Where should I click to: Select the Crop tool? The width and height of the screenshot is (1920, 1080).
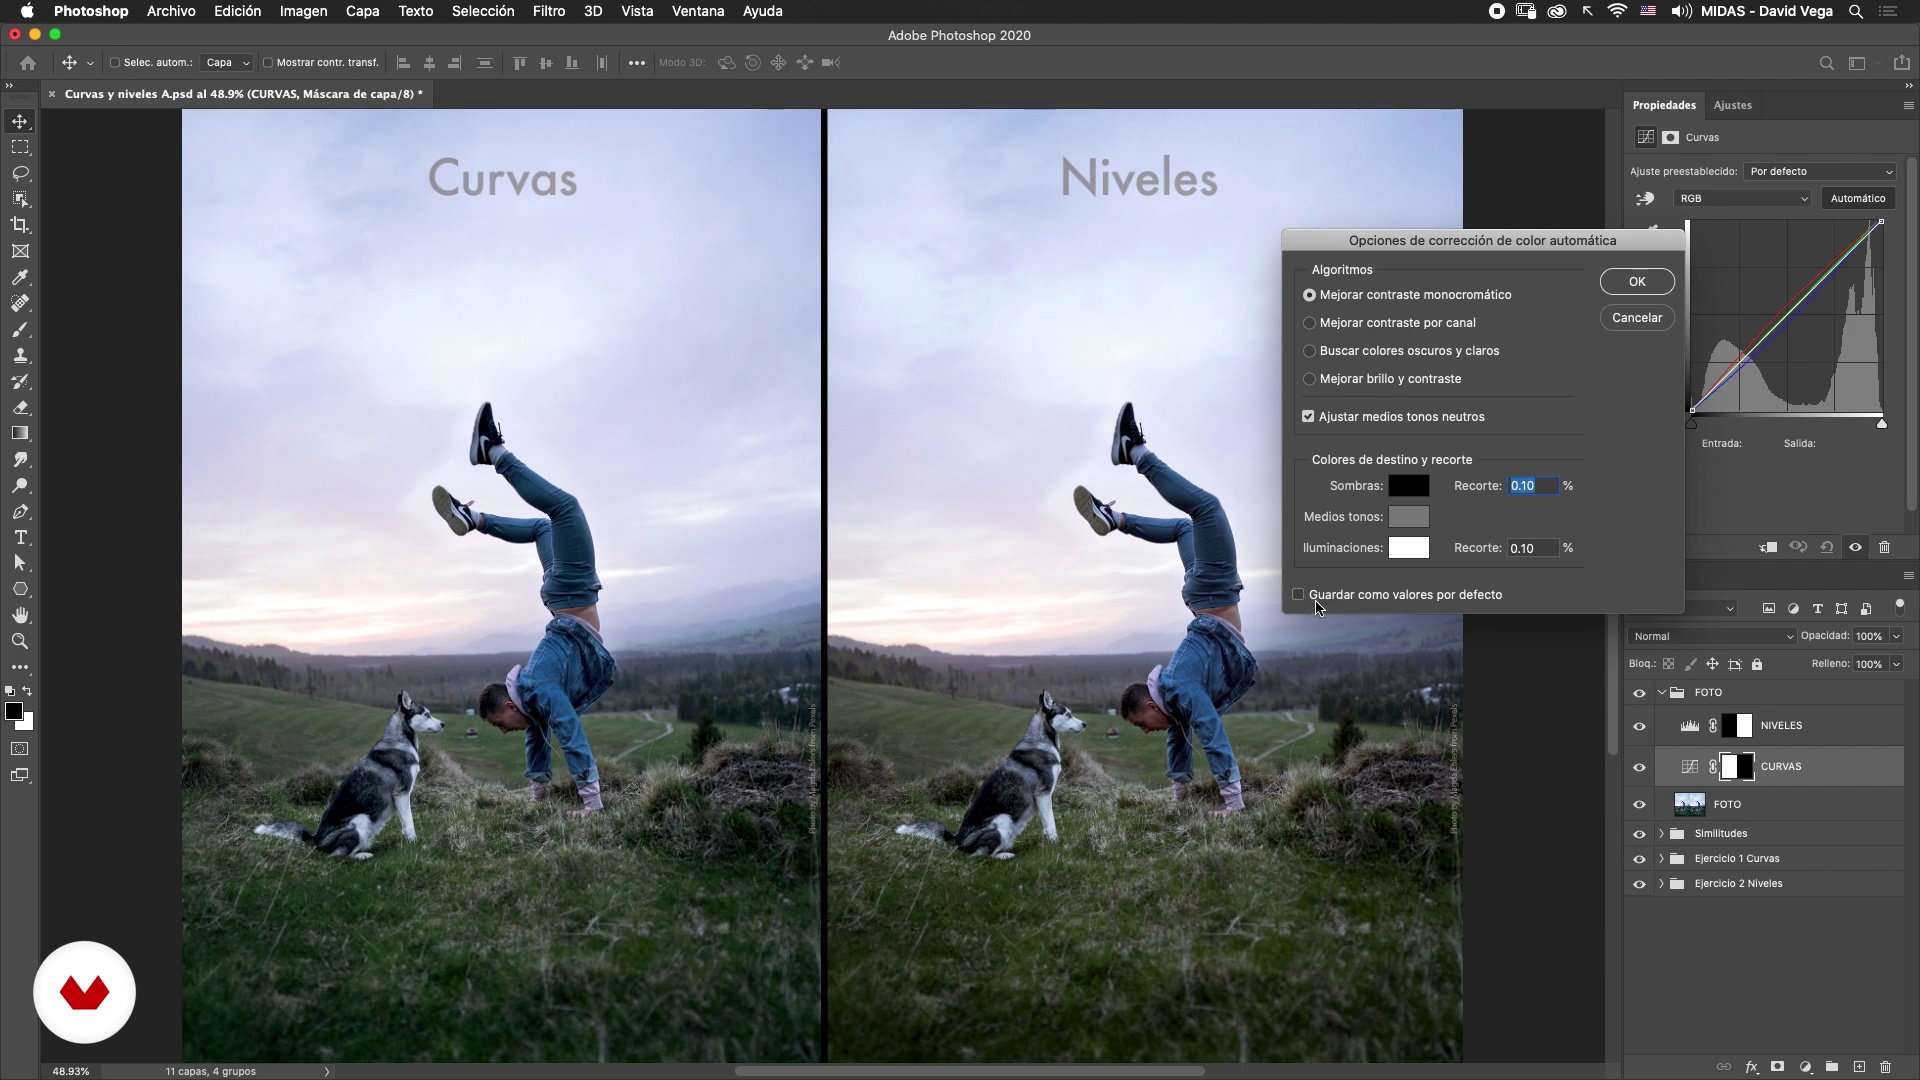(x=20, y=225)
